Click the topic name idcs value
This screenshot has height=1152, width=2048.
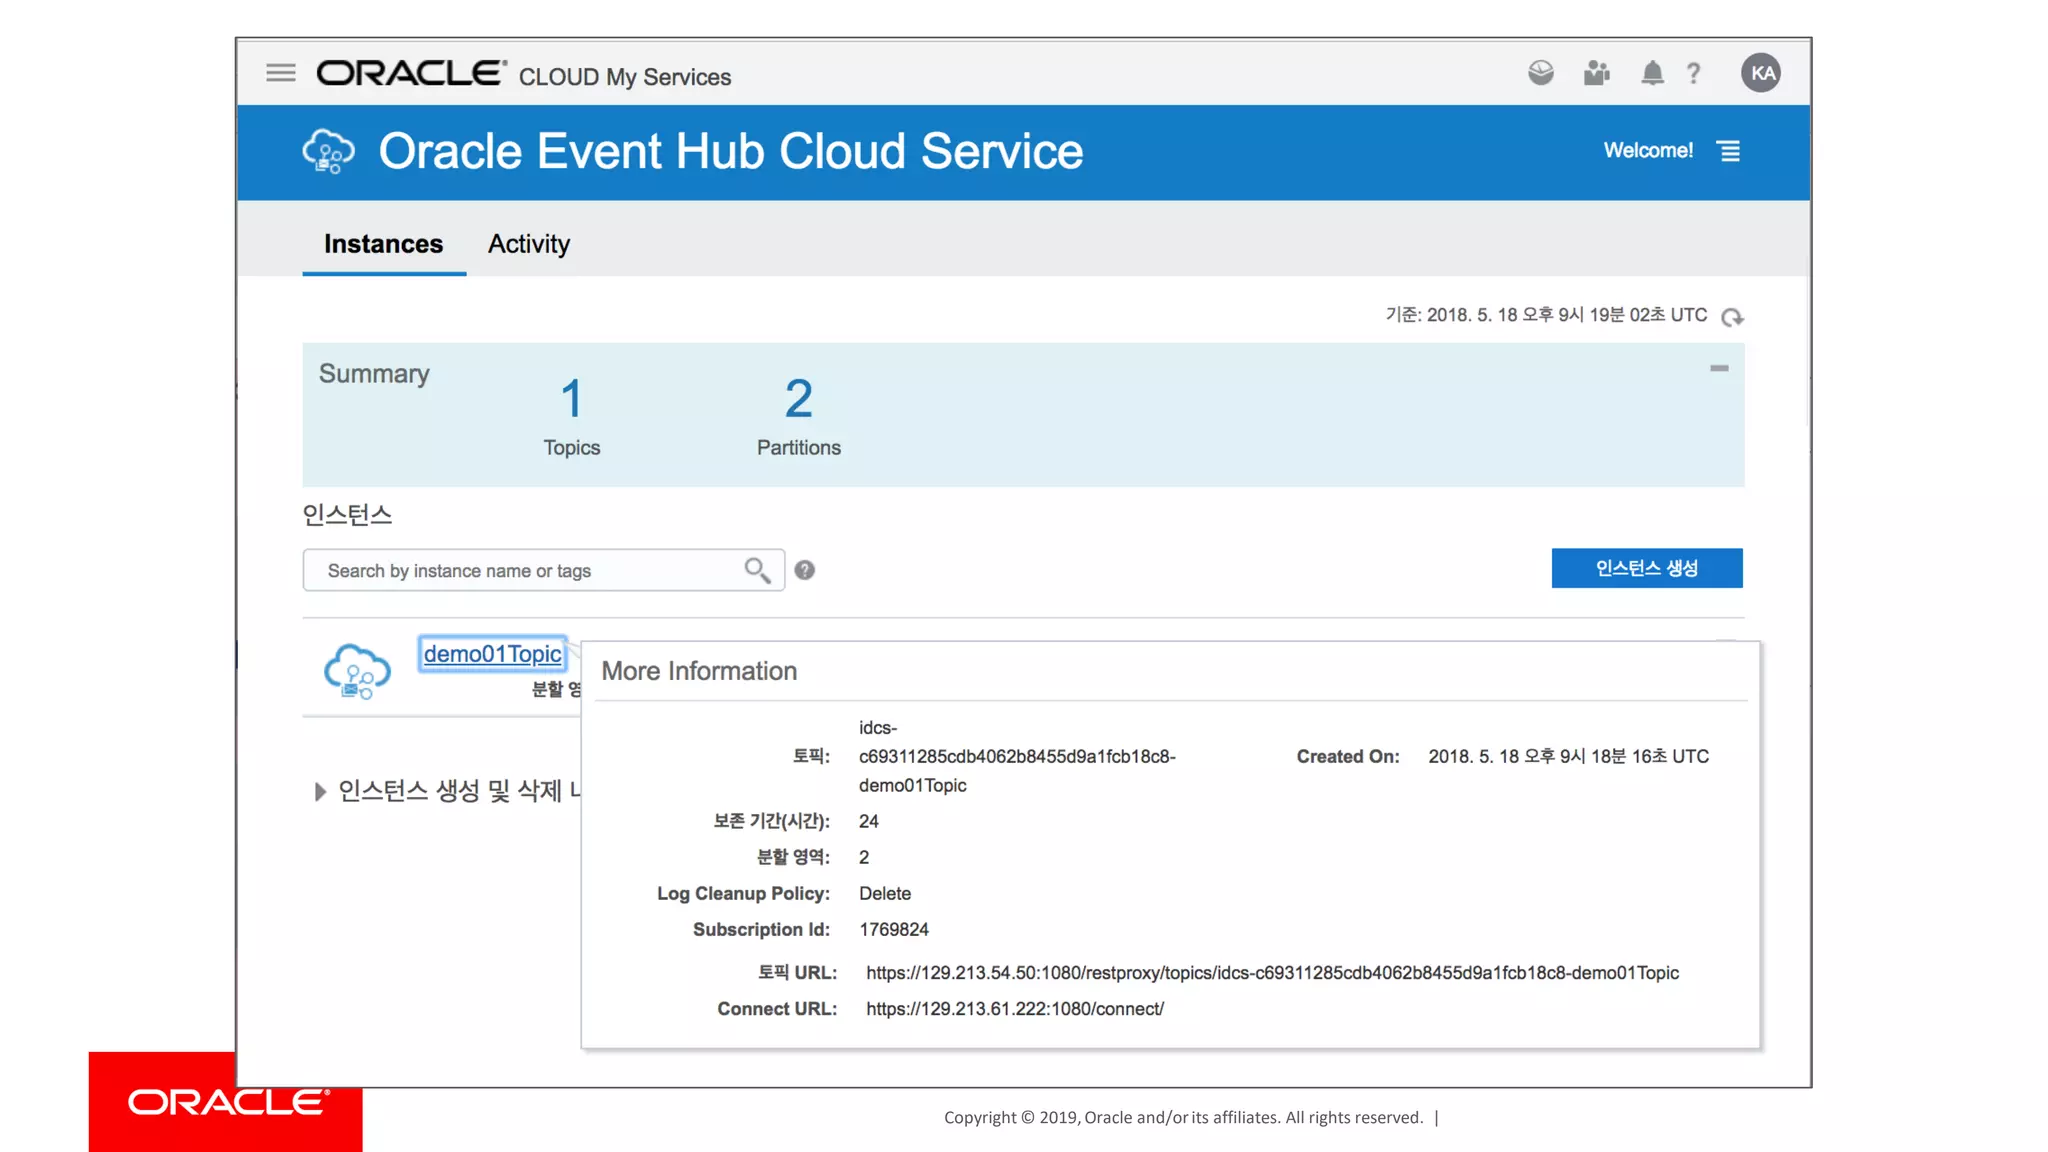pyautogui.click(x=1017, y=757)
